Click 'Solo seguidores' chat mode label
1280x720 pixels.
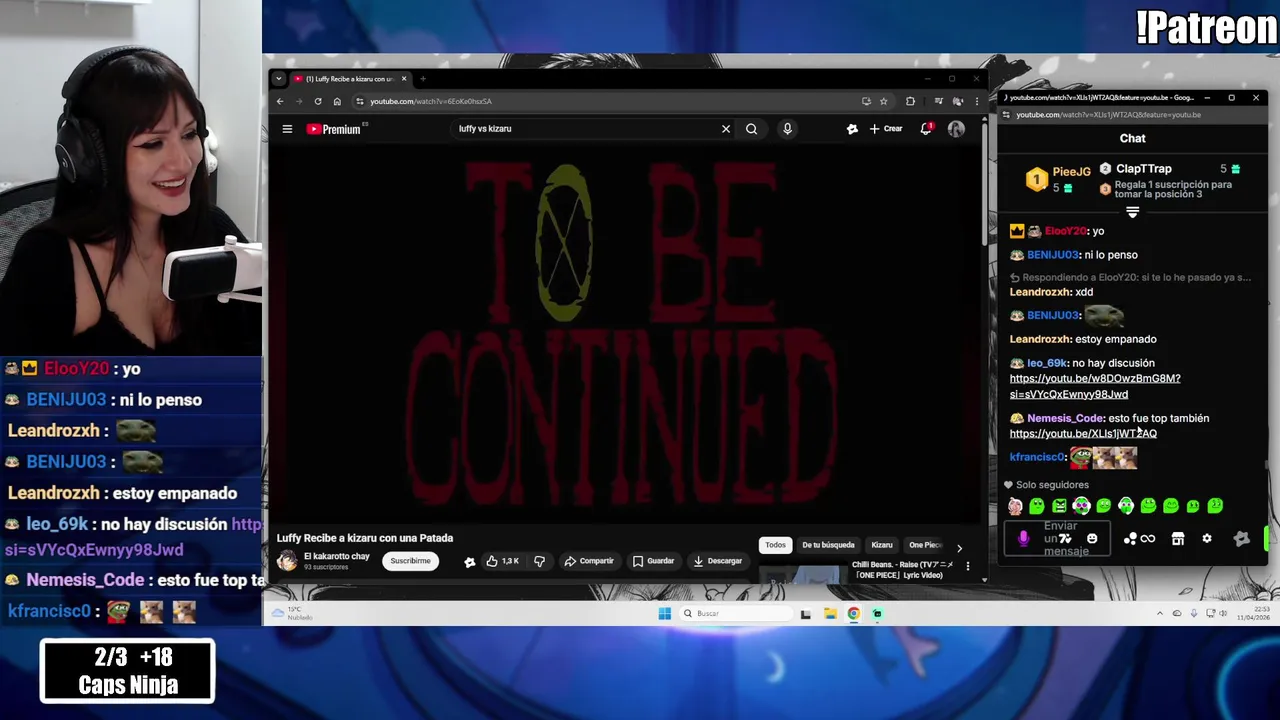point(1052,485)
